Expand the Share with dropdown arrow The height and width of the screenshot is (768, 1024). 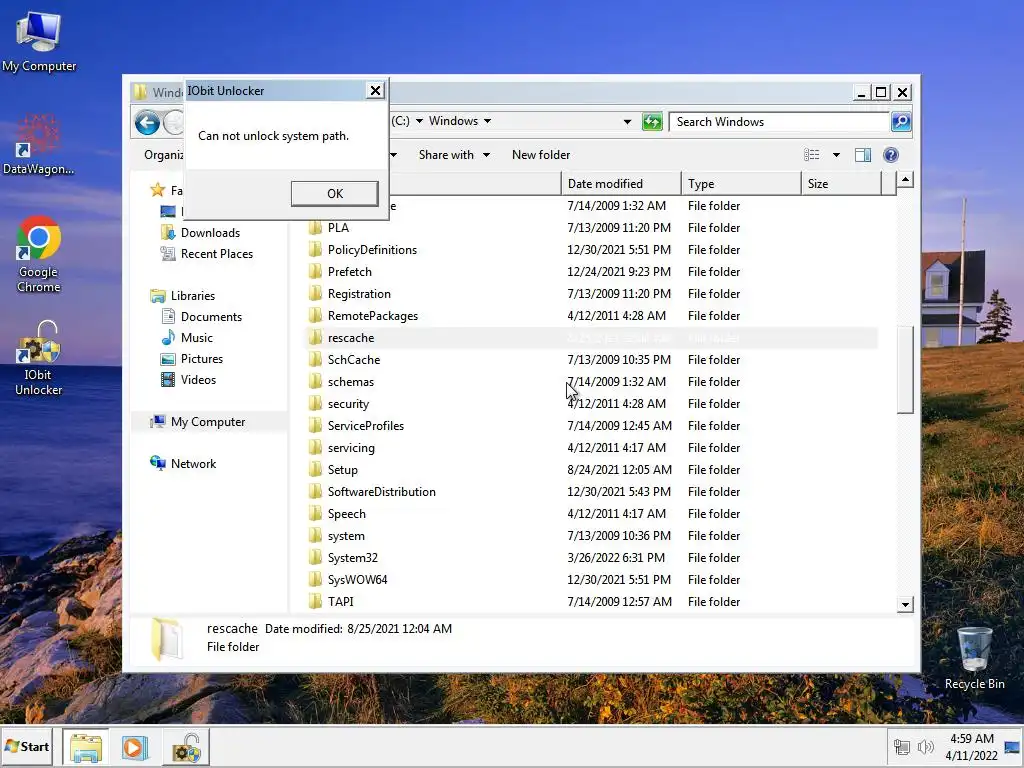[486, 155]
